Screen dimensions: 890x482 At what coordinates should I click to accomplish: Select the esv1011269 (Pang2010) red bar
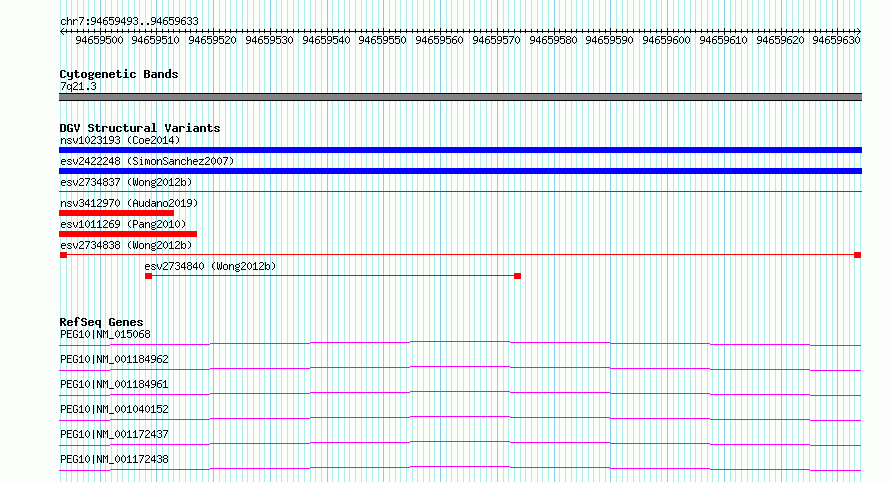click(x=128, y=234)
